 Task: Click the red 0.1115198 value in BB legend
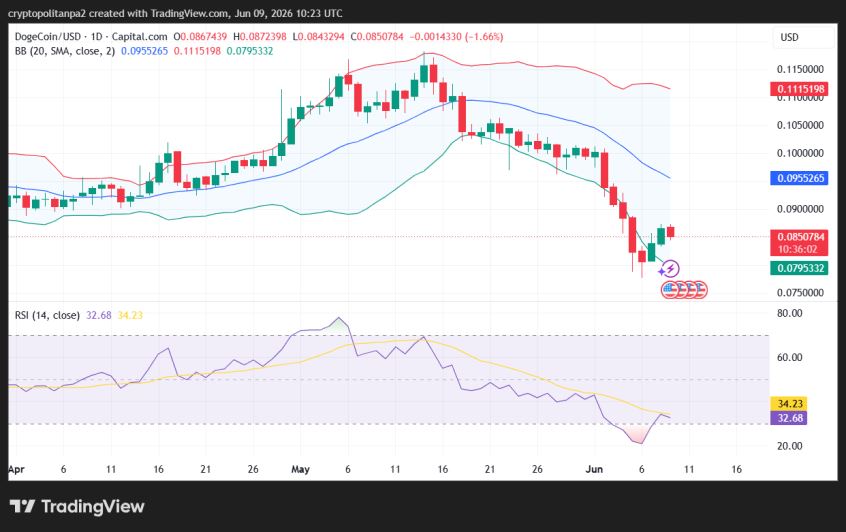click(x=197, y=51)
